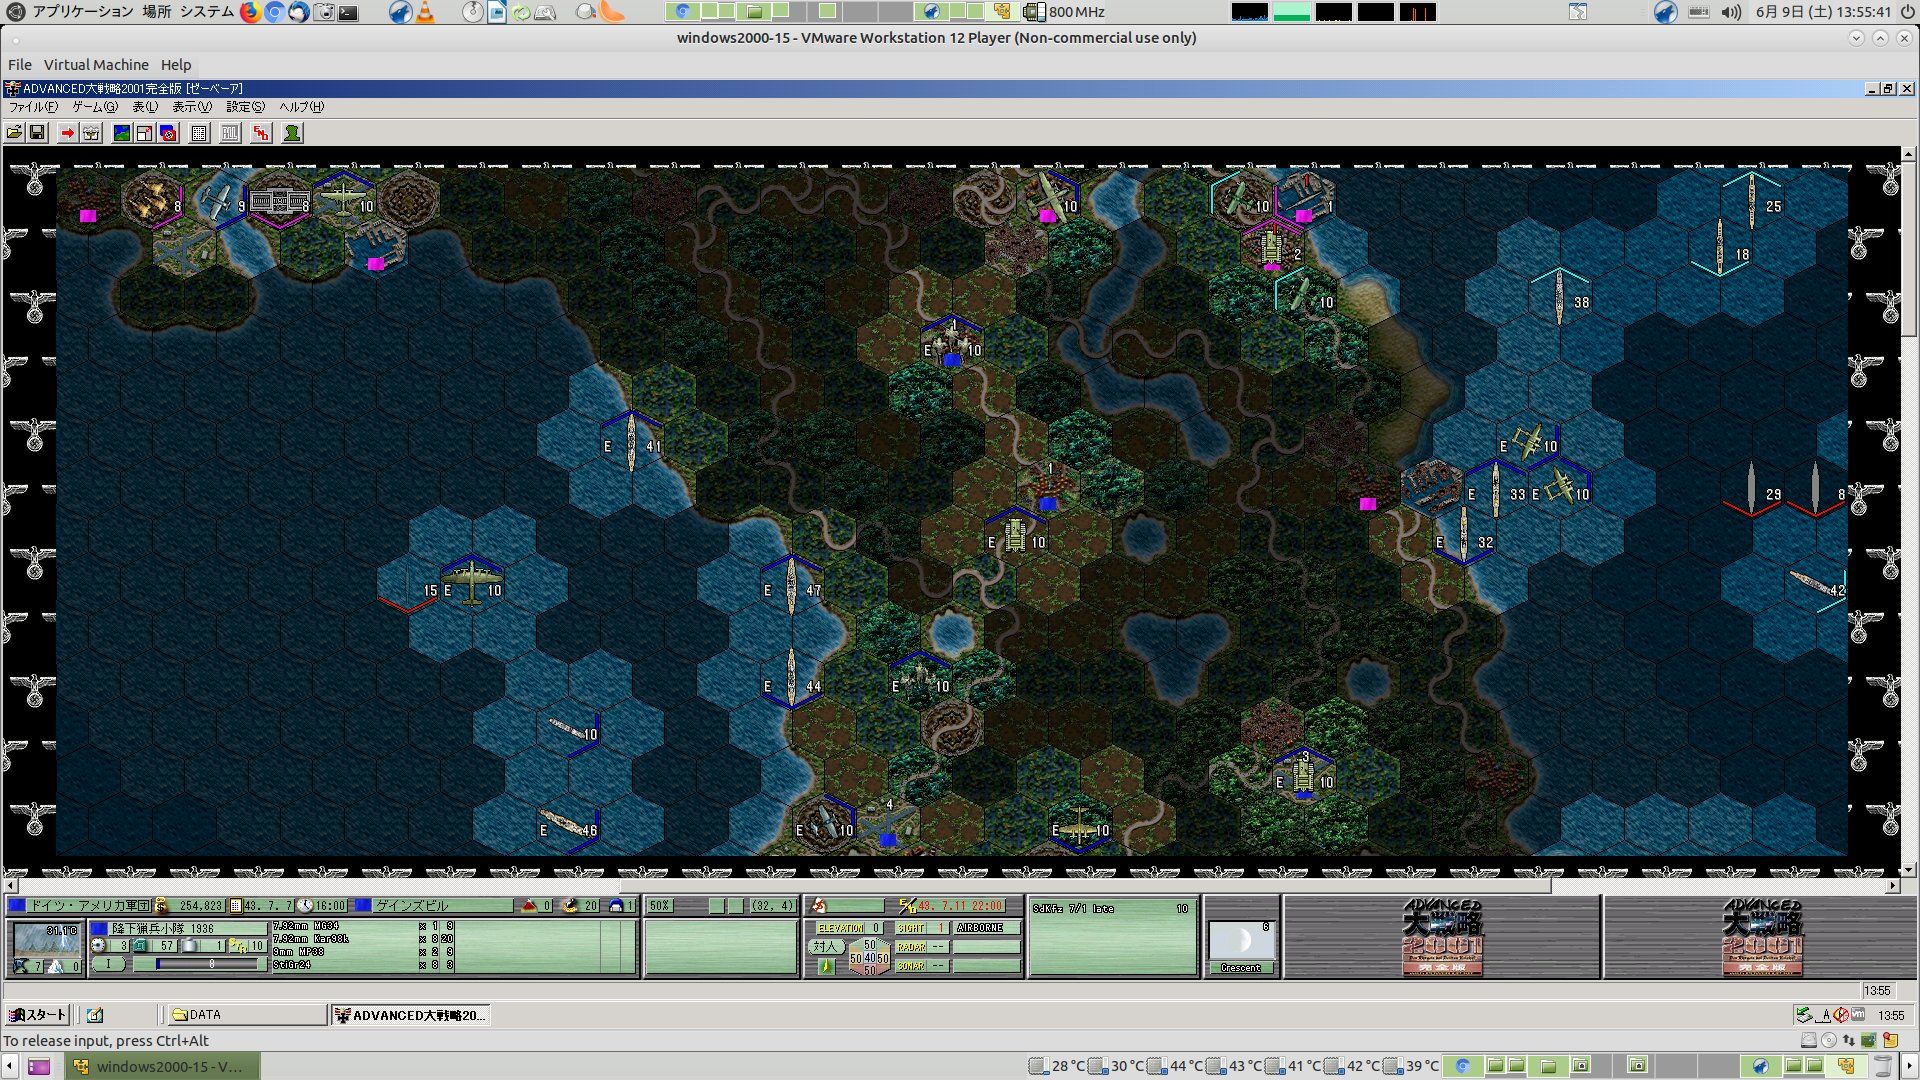Open the 設定(S) menu
Screen dimensions: 1920x1080
point(245,107)
